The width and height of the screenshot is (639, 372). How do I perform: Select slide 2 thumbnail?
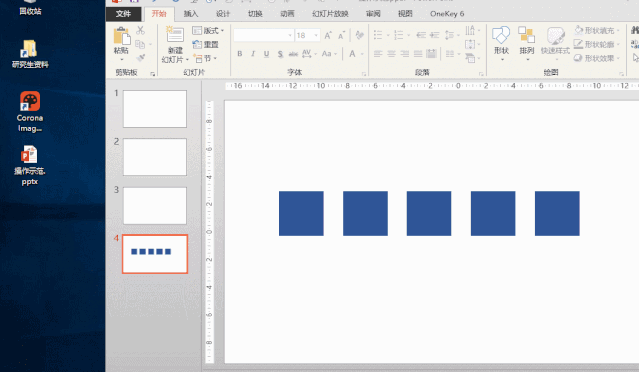pos(155,157)
